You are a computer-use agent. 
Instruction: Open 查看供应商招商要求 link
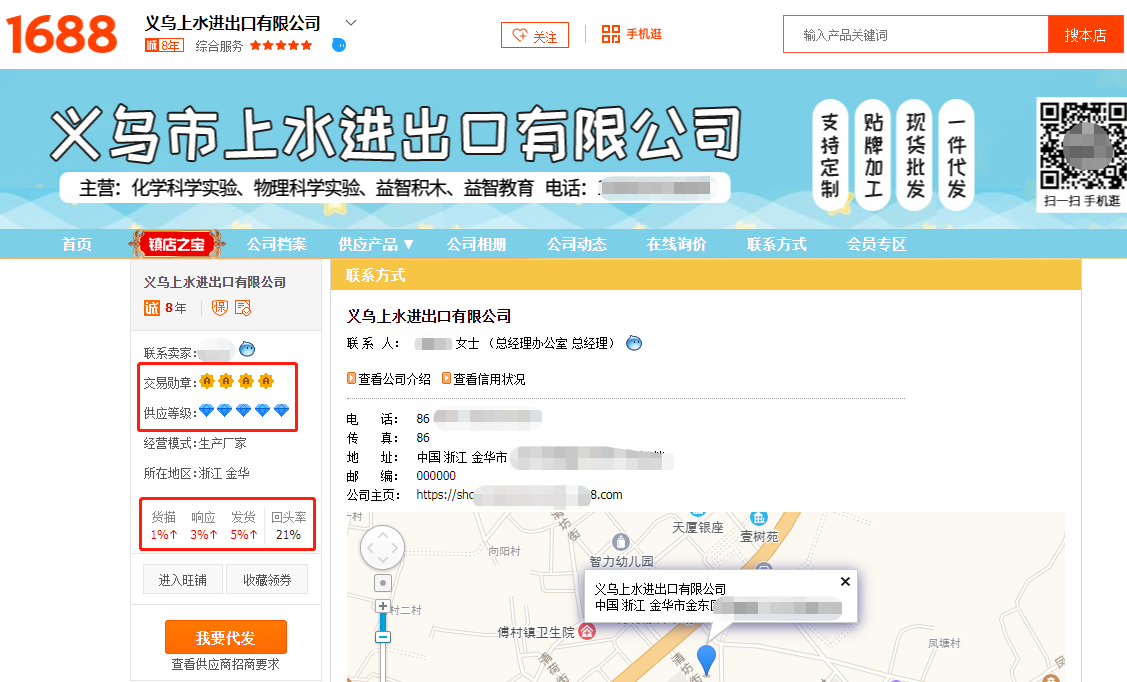click(x=225, y=665)
